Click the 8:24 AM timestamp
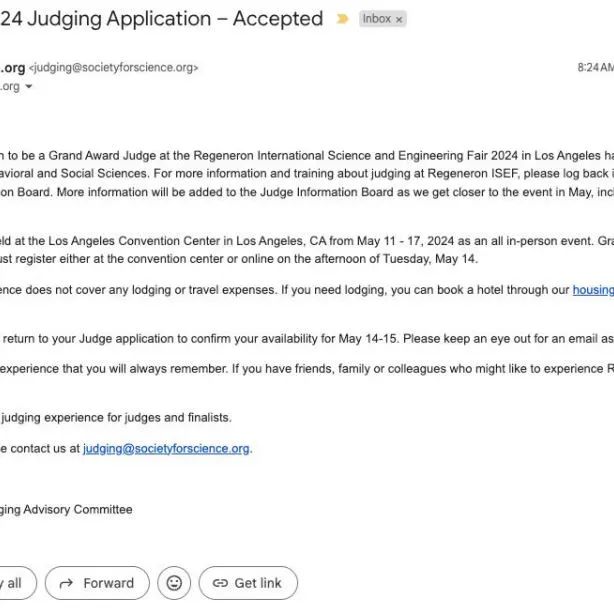 pyautogui.click(x=596, y=67)
